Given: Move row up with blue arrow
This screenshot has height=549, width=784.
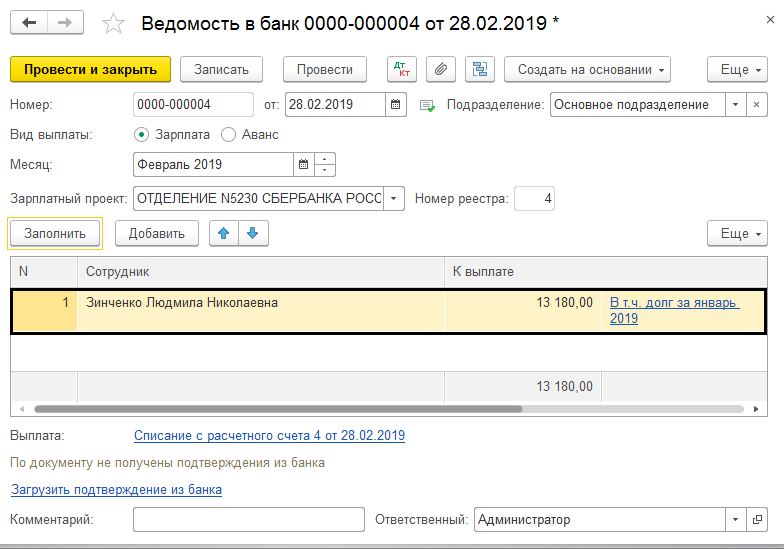Looking at the screenshot, I should point(224,233).
